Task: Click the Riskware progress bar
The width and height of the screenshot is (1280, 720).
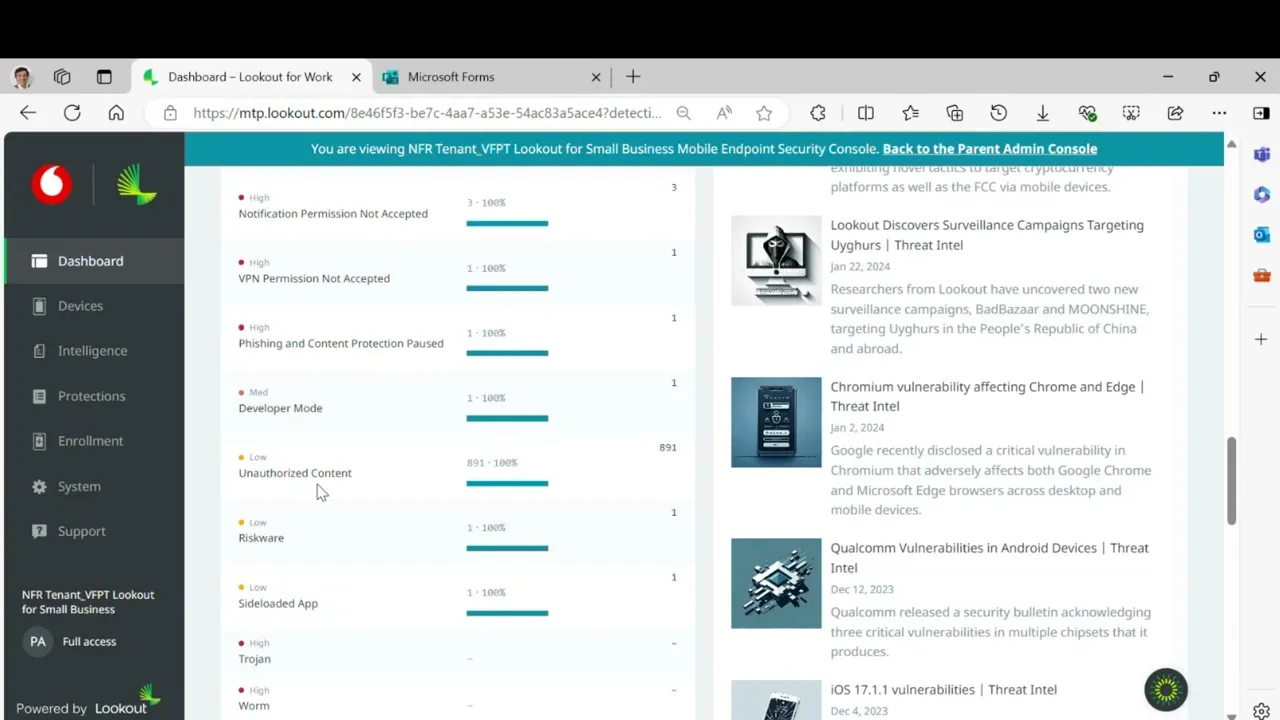Action: [507, 548]
